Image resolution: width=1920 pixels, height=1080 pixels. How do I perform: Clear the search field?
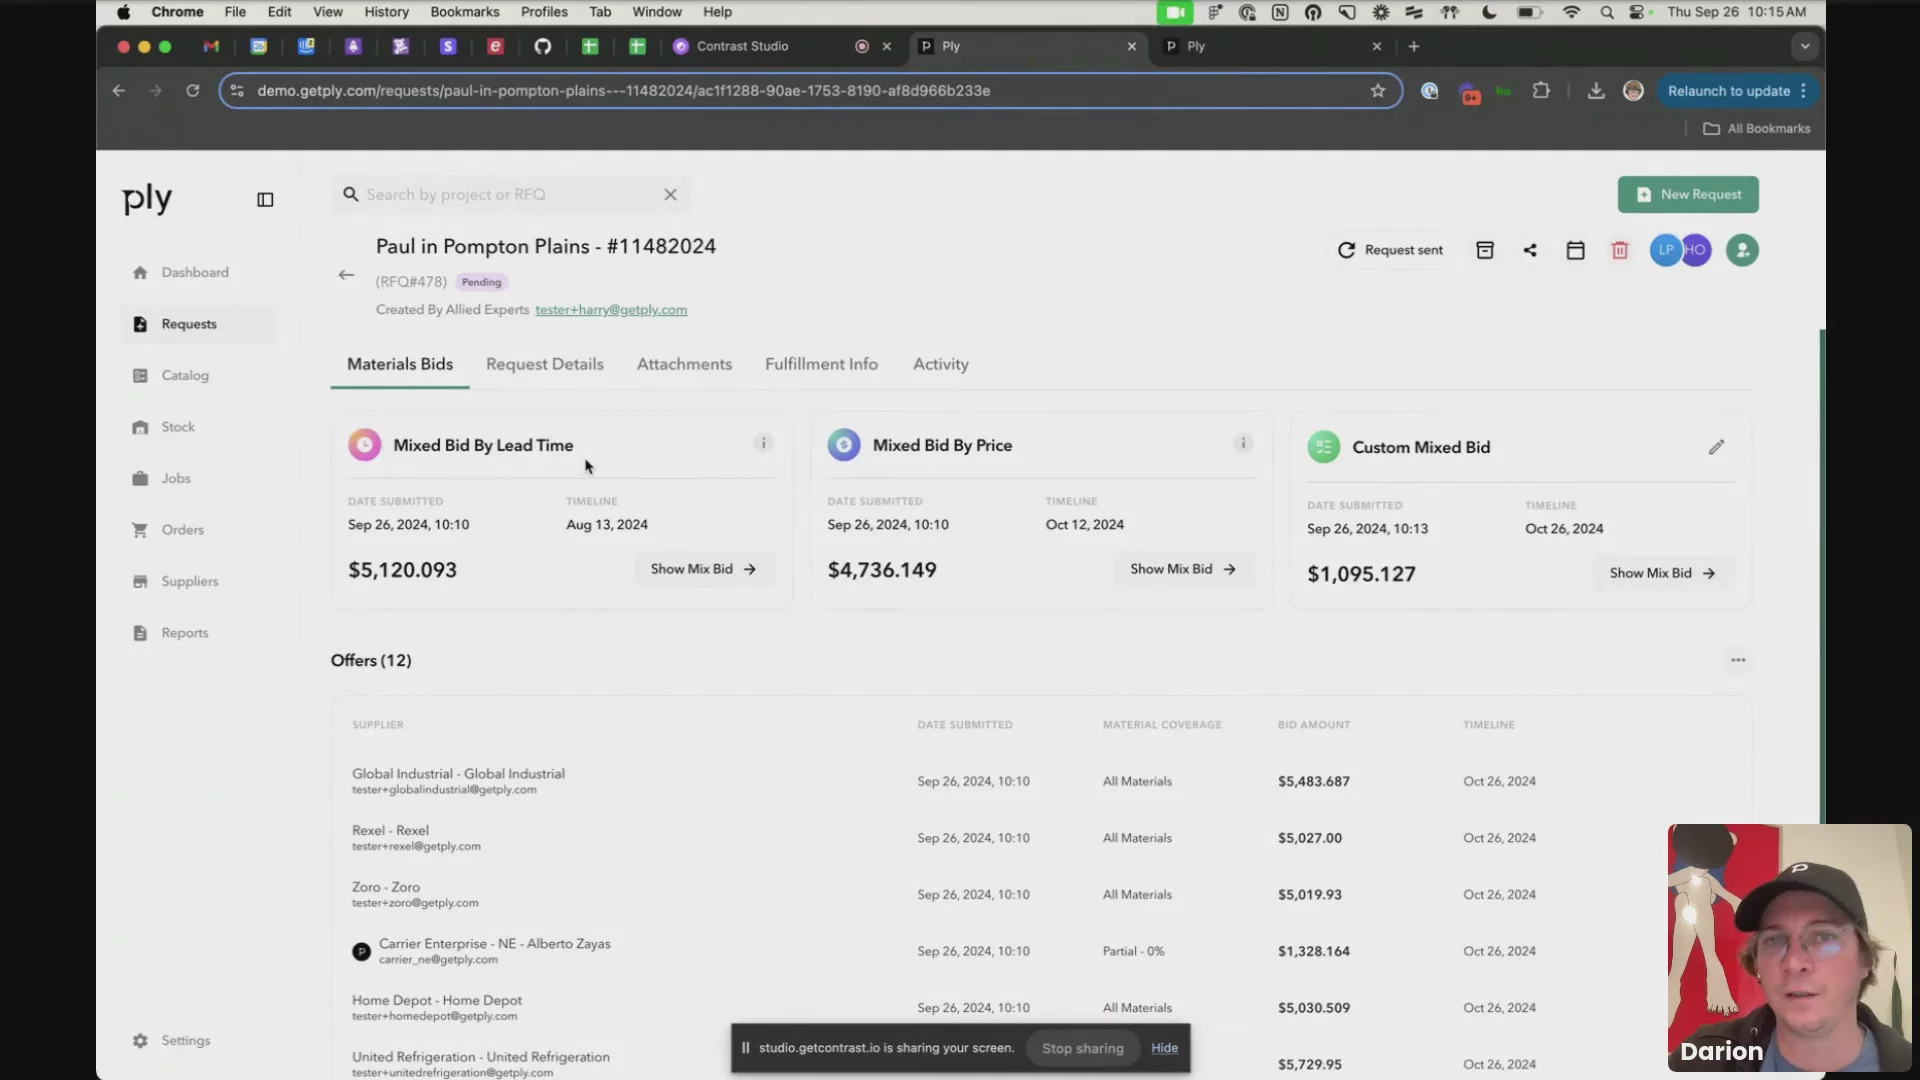click(670, 195)
